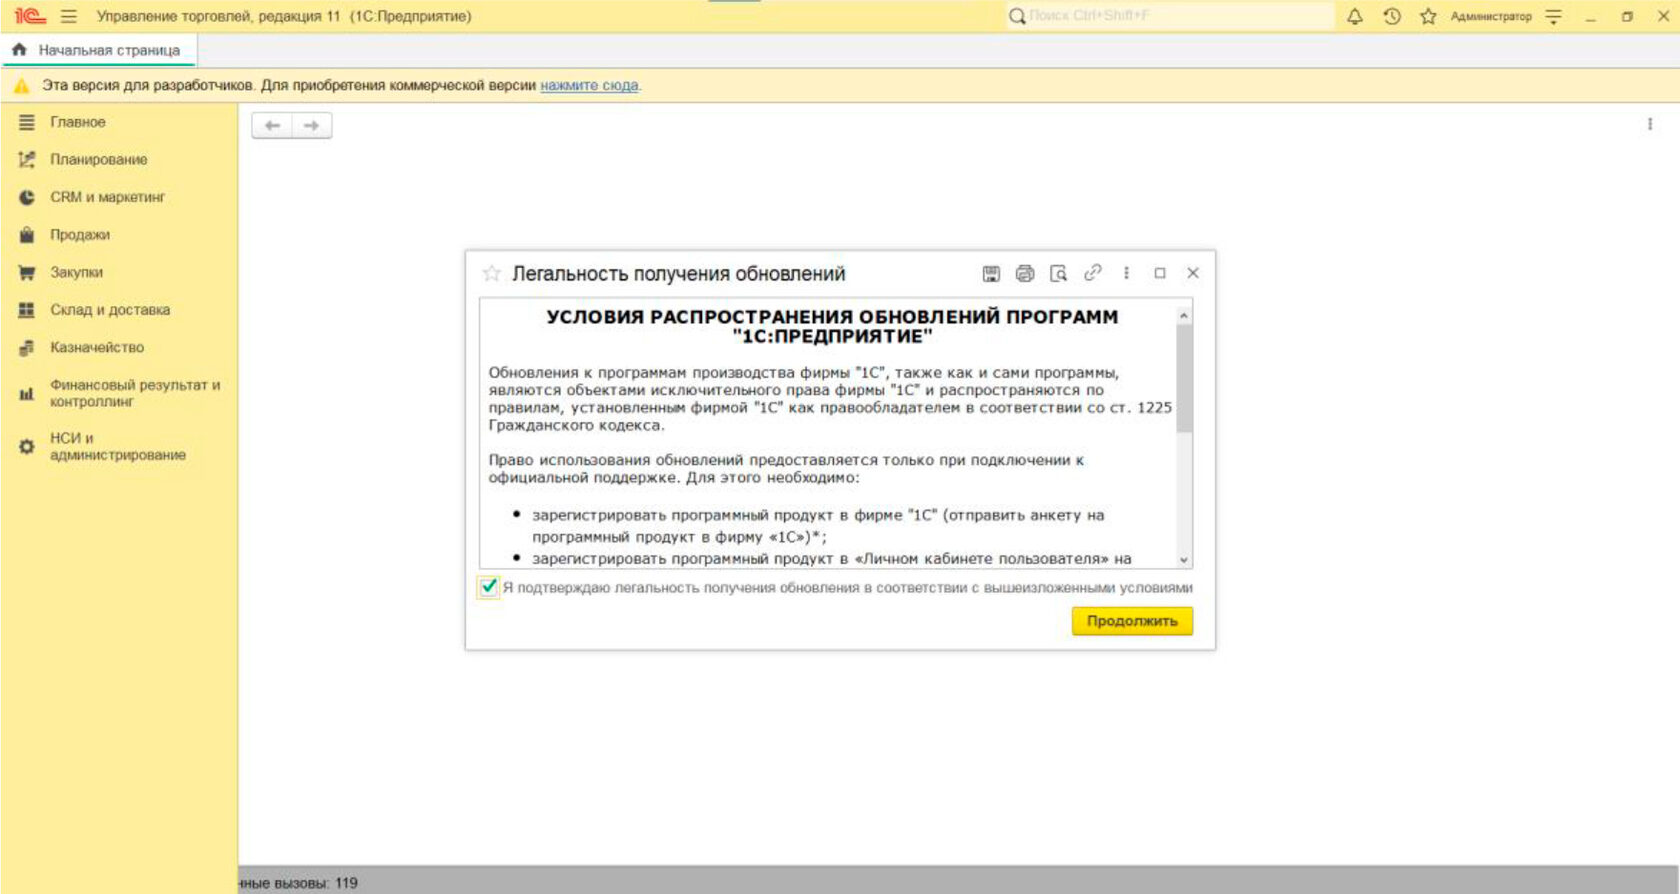Click the status bar calls counter 119
The image size is (1680, 894).
346,883
